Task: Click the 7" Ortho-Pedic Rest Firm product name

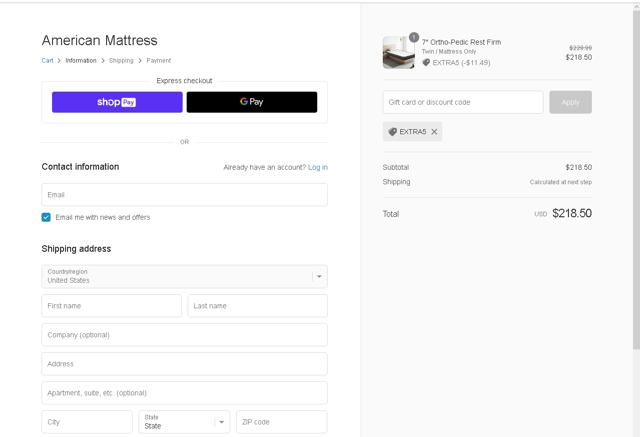Action: tap(461, 42)
